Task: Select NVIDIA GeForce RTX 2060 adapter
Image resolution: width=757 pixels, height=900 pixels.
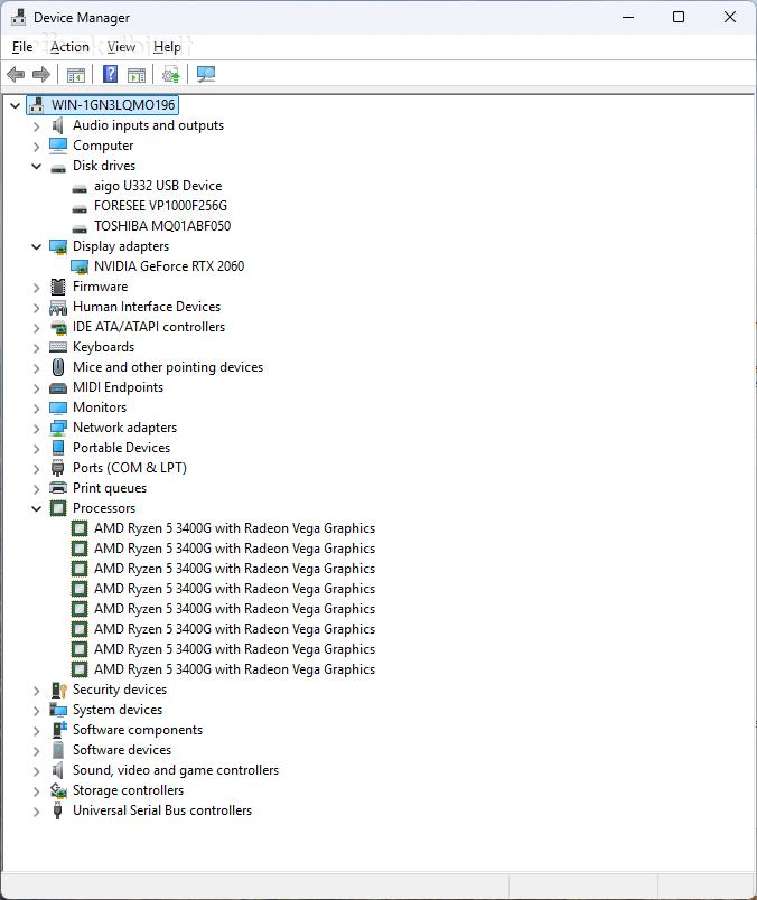Action: click(169, 266)
